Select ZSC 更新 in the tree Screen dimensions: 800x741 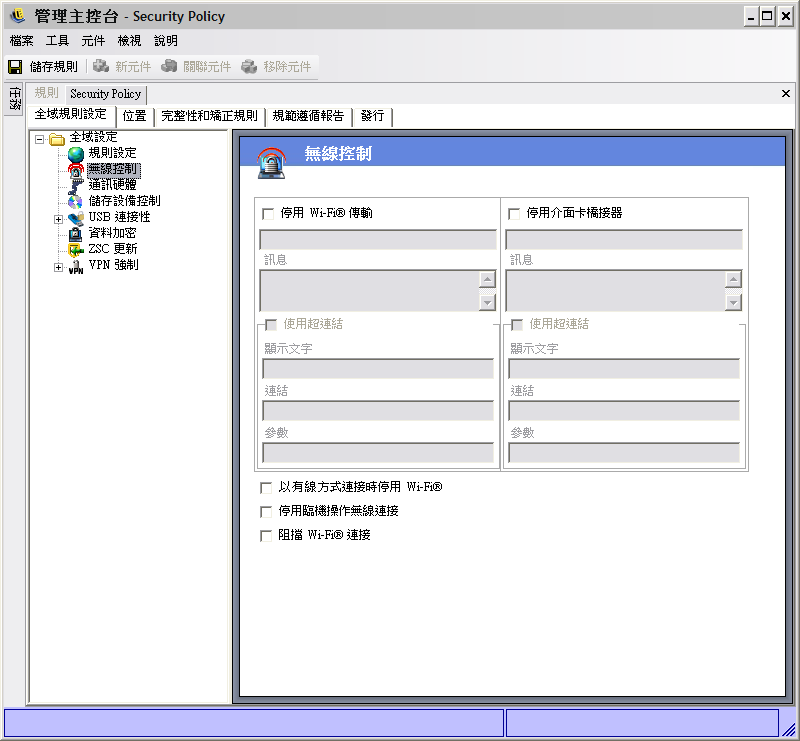113,249
